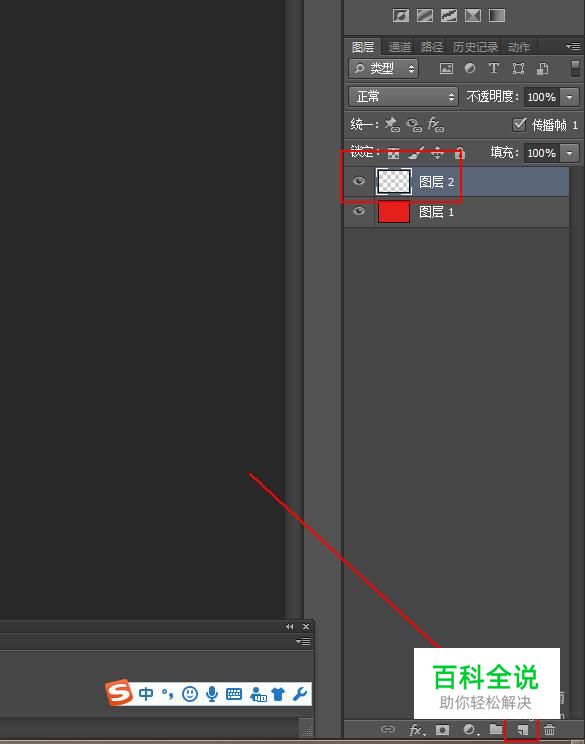Viewport: 585px width, 744px height.
Task: Open the Layers panel flyout menu
Action: click(573, 46)
